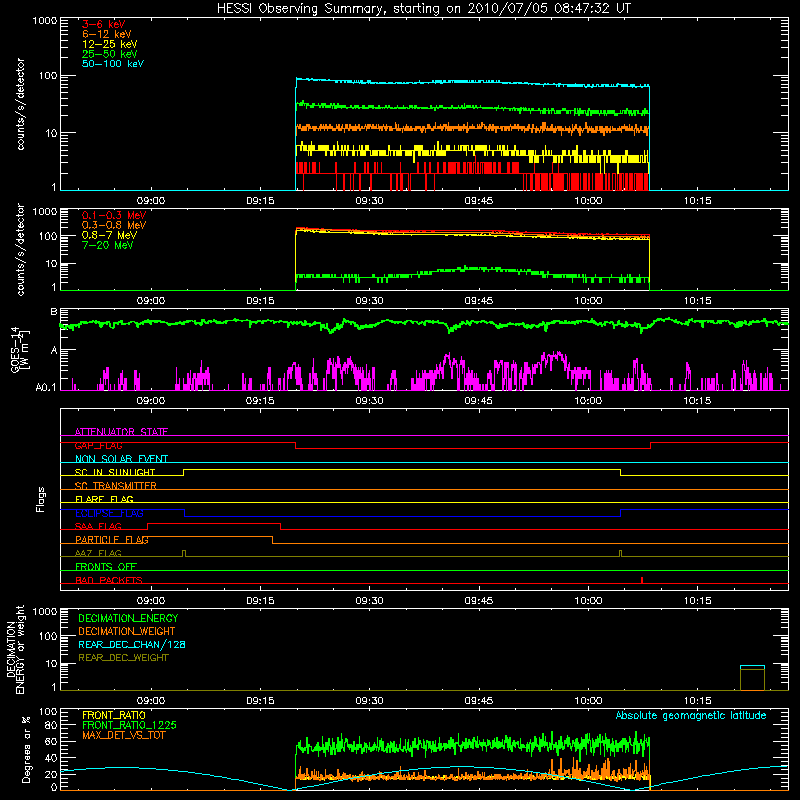
Task: Select the DECIMATION_WEIGHT legend label
Action: [x=127, y=631]
